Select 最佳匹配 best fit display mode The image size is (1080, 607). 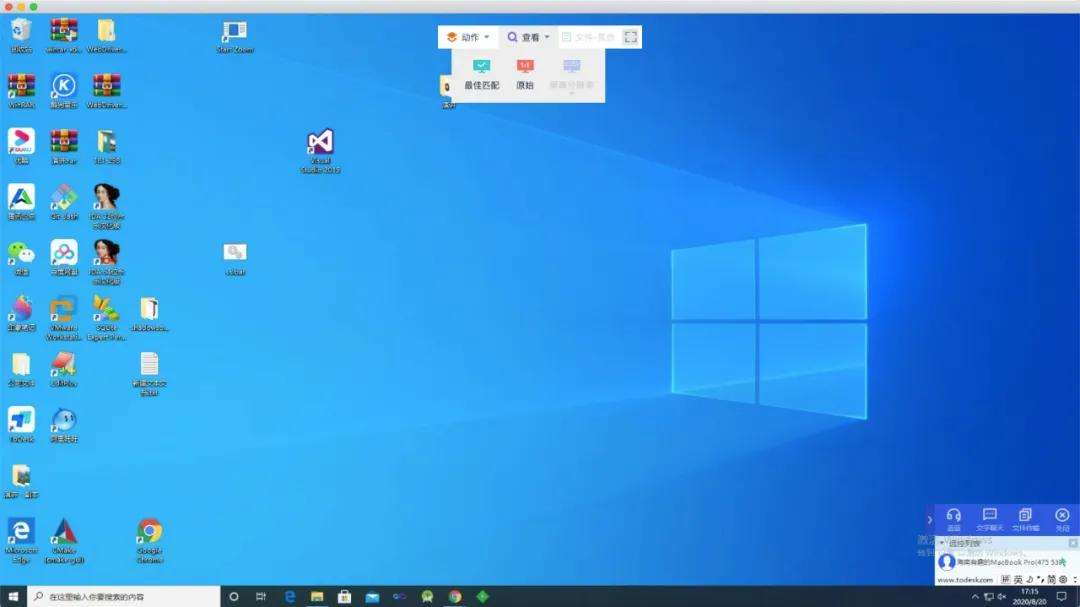(x=481, y=74)
